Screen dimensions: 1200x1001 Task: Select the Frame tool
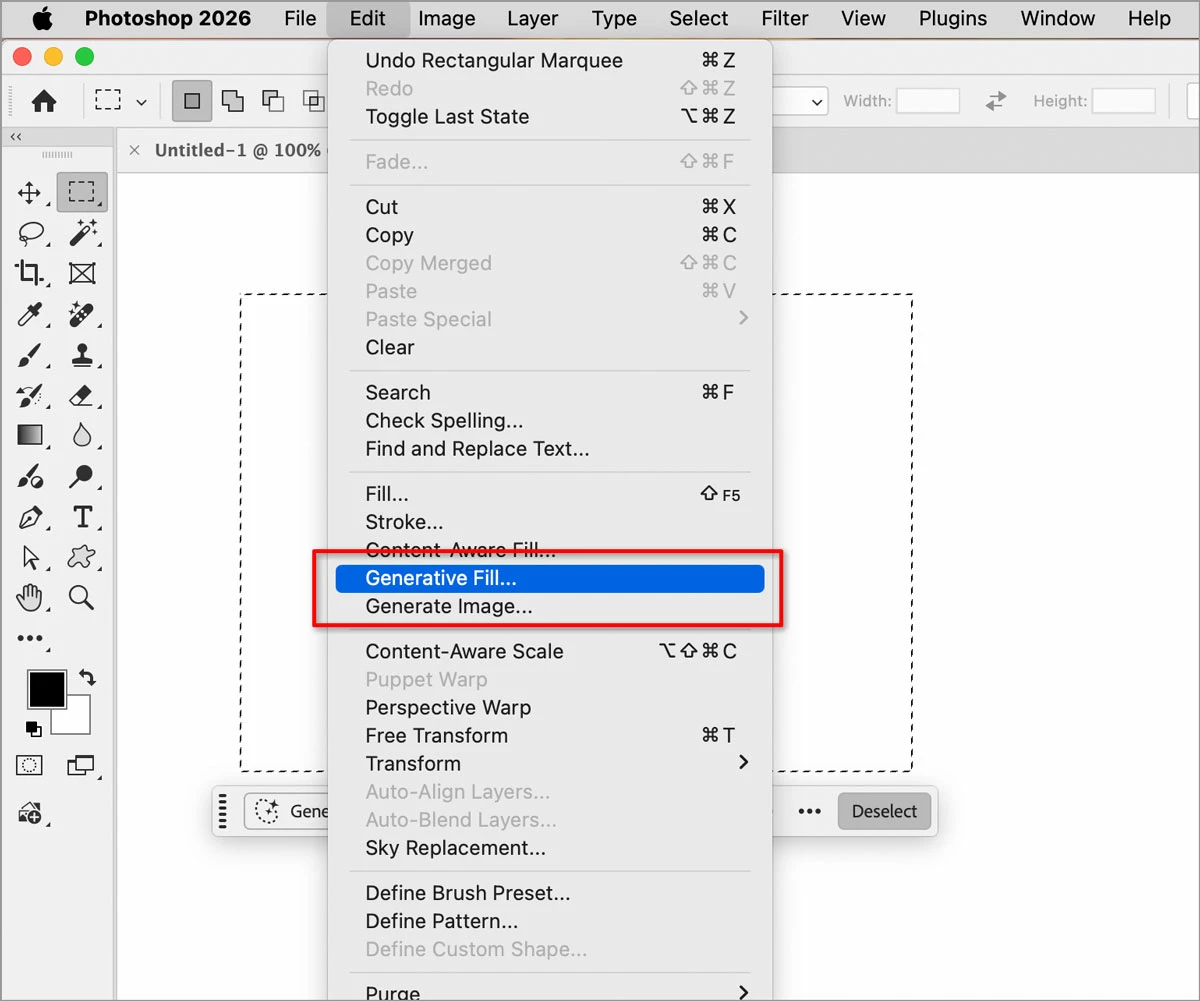[82, 273]
